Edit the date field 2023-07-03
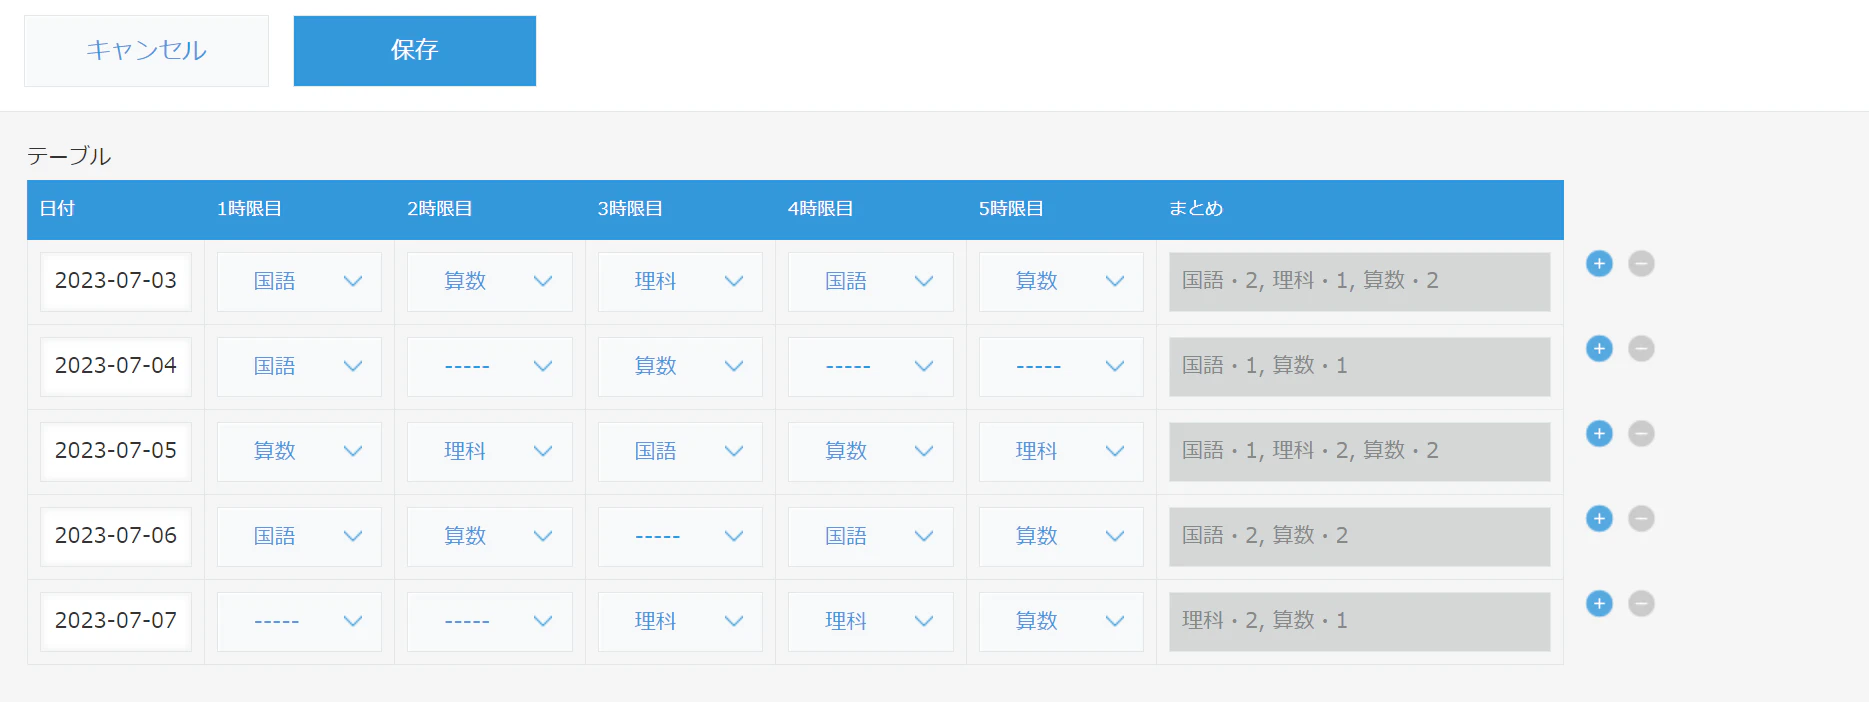 (x=116, y=282)
